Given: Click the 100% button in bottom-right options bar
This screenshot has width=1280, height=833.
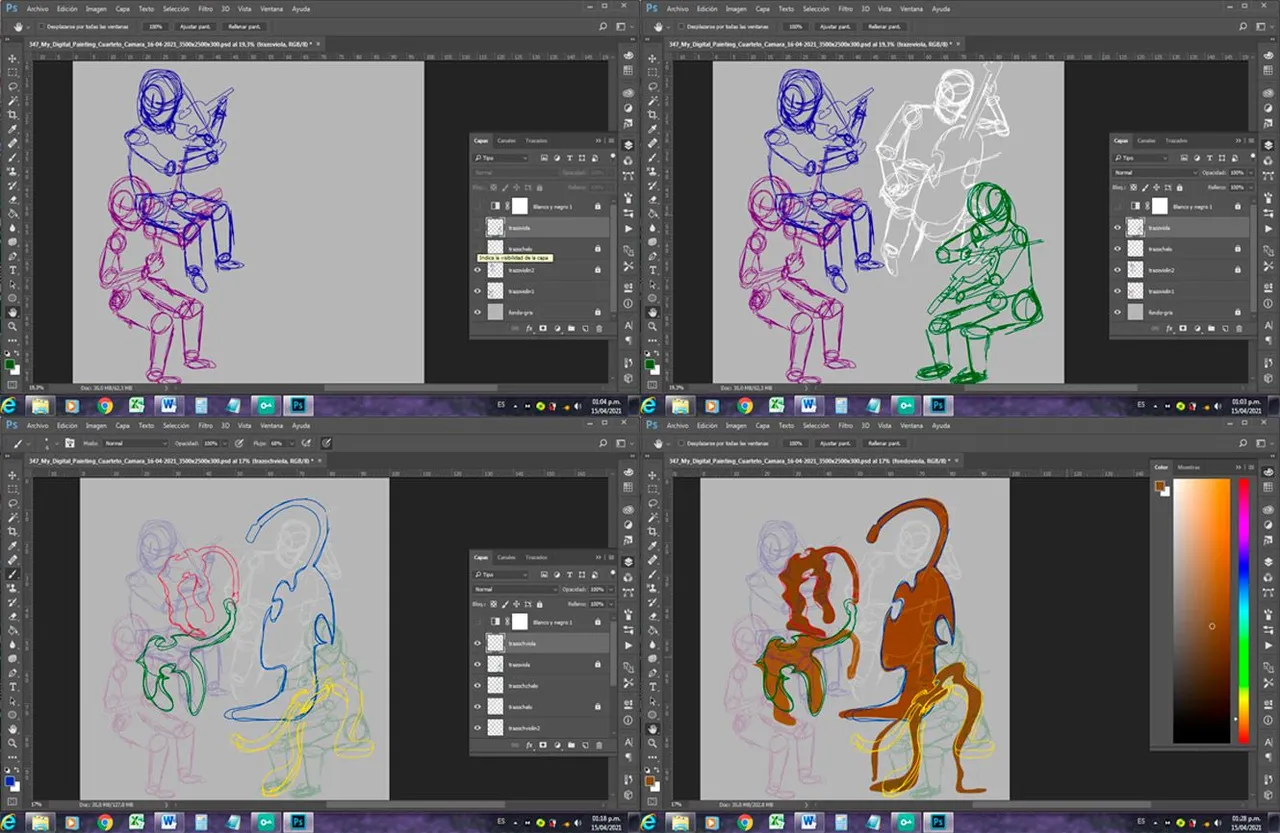Looking at the screenshot, I should pyautogui.click(x=795, y=442).
